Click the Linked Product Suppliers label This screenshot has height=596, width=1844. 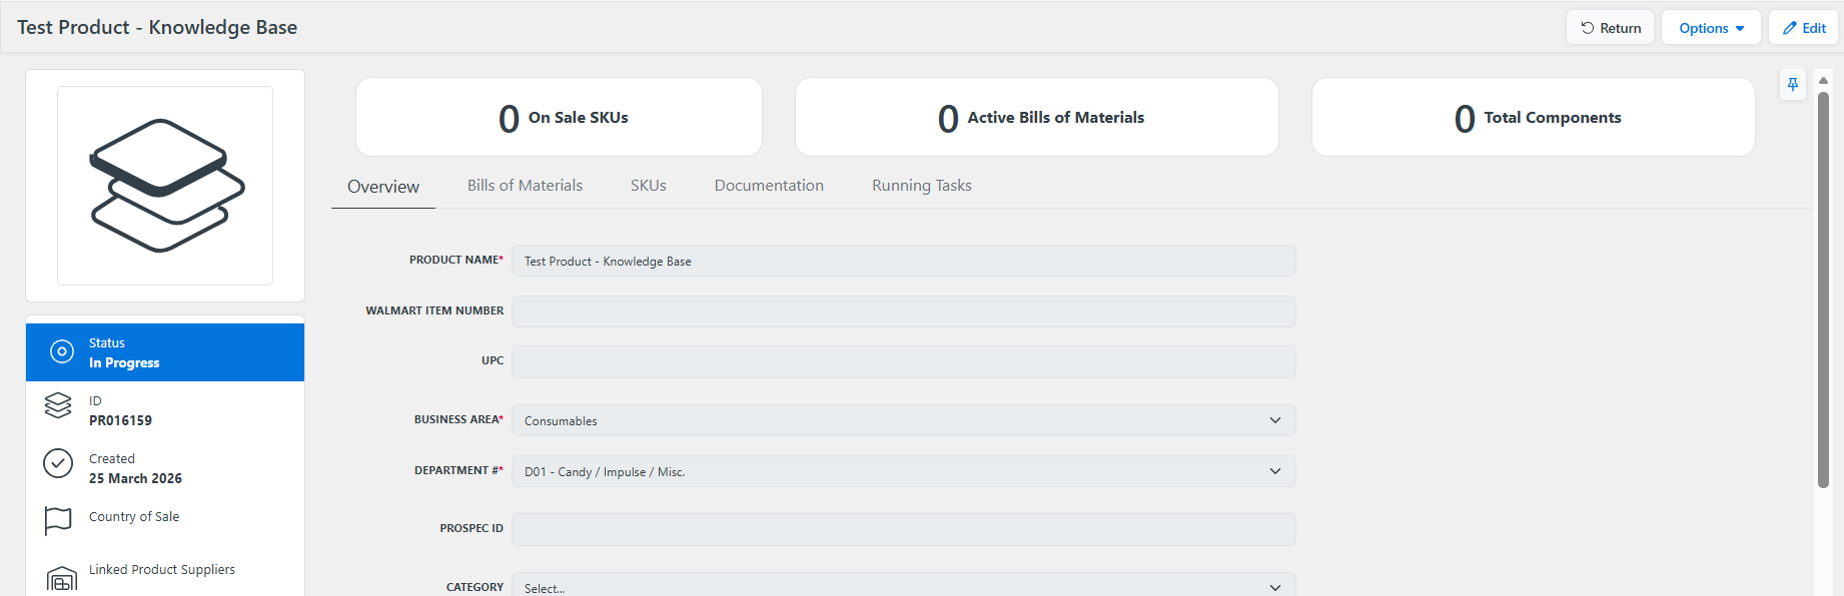point(162,570)
